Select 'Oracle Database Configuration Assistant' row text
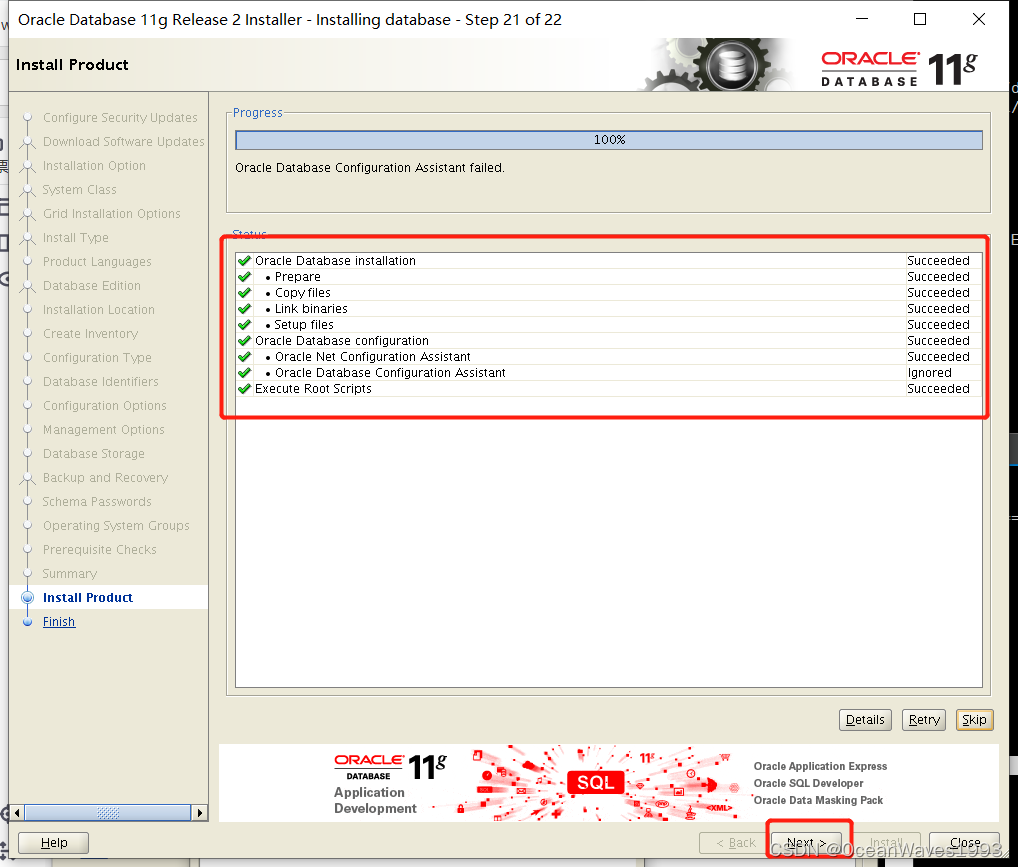 pyautogui.click(x=390, y=373)
